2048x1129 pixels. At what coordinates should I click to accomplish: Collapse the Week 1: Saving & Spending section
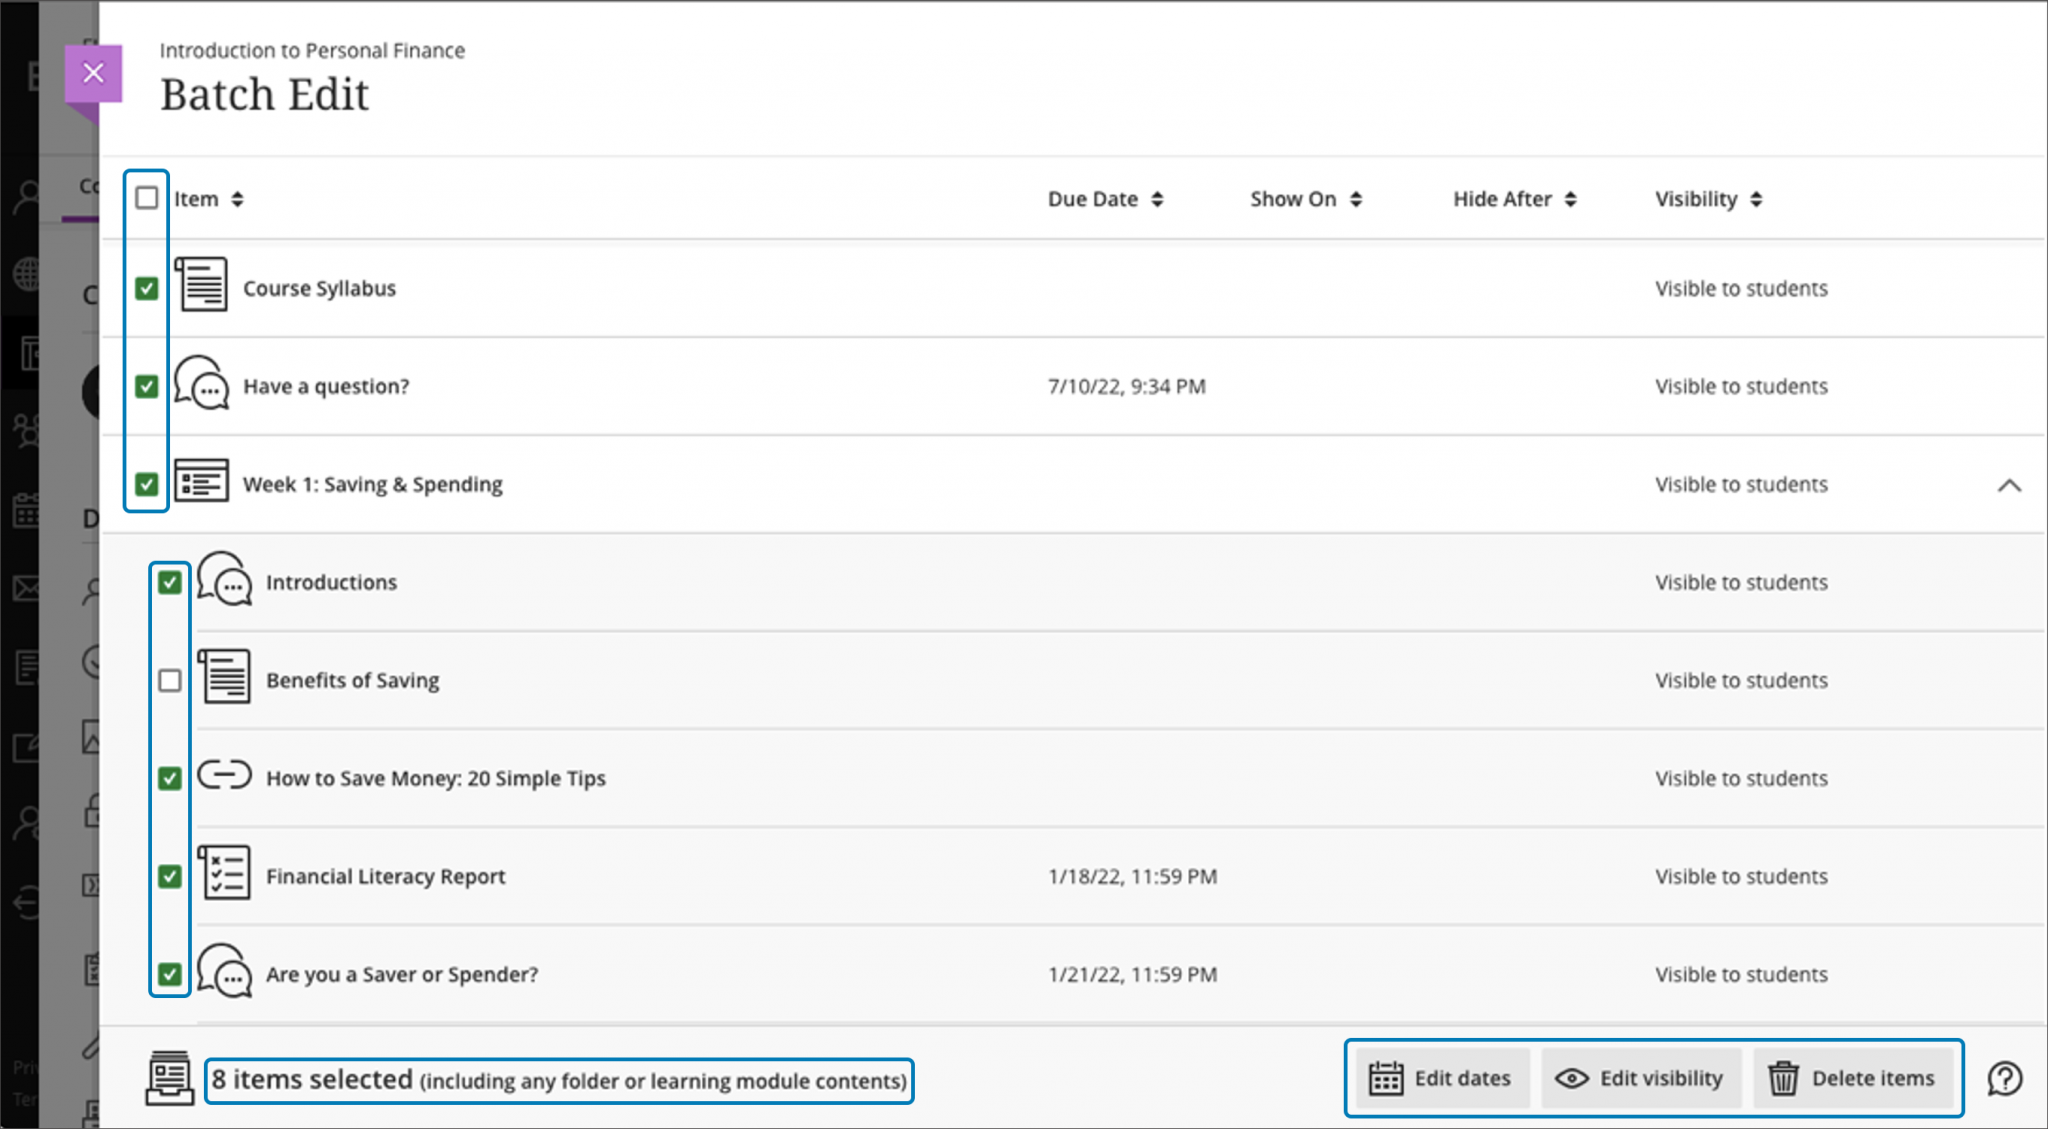pyautogui.click(x=2010, y=485)
